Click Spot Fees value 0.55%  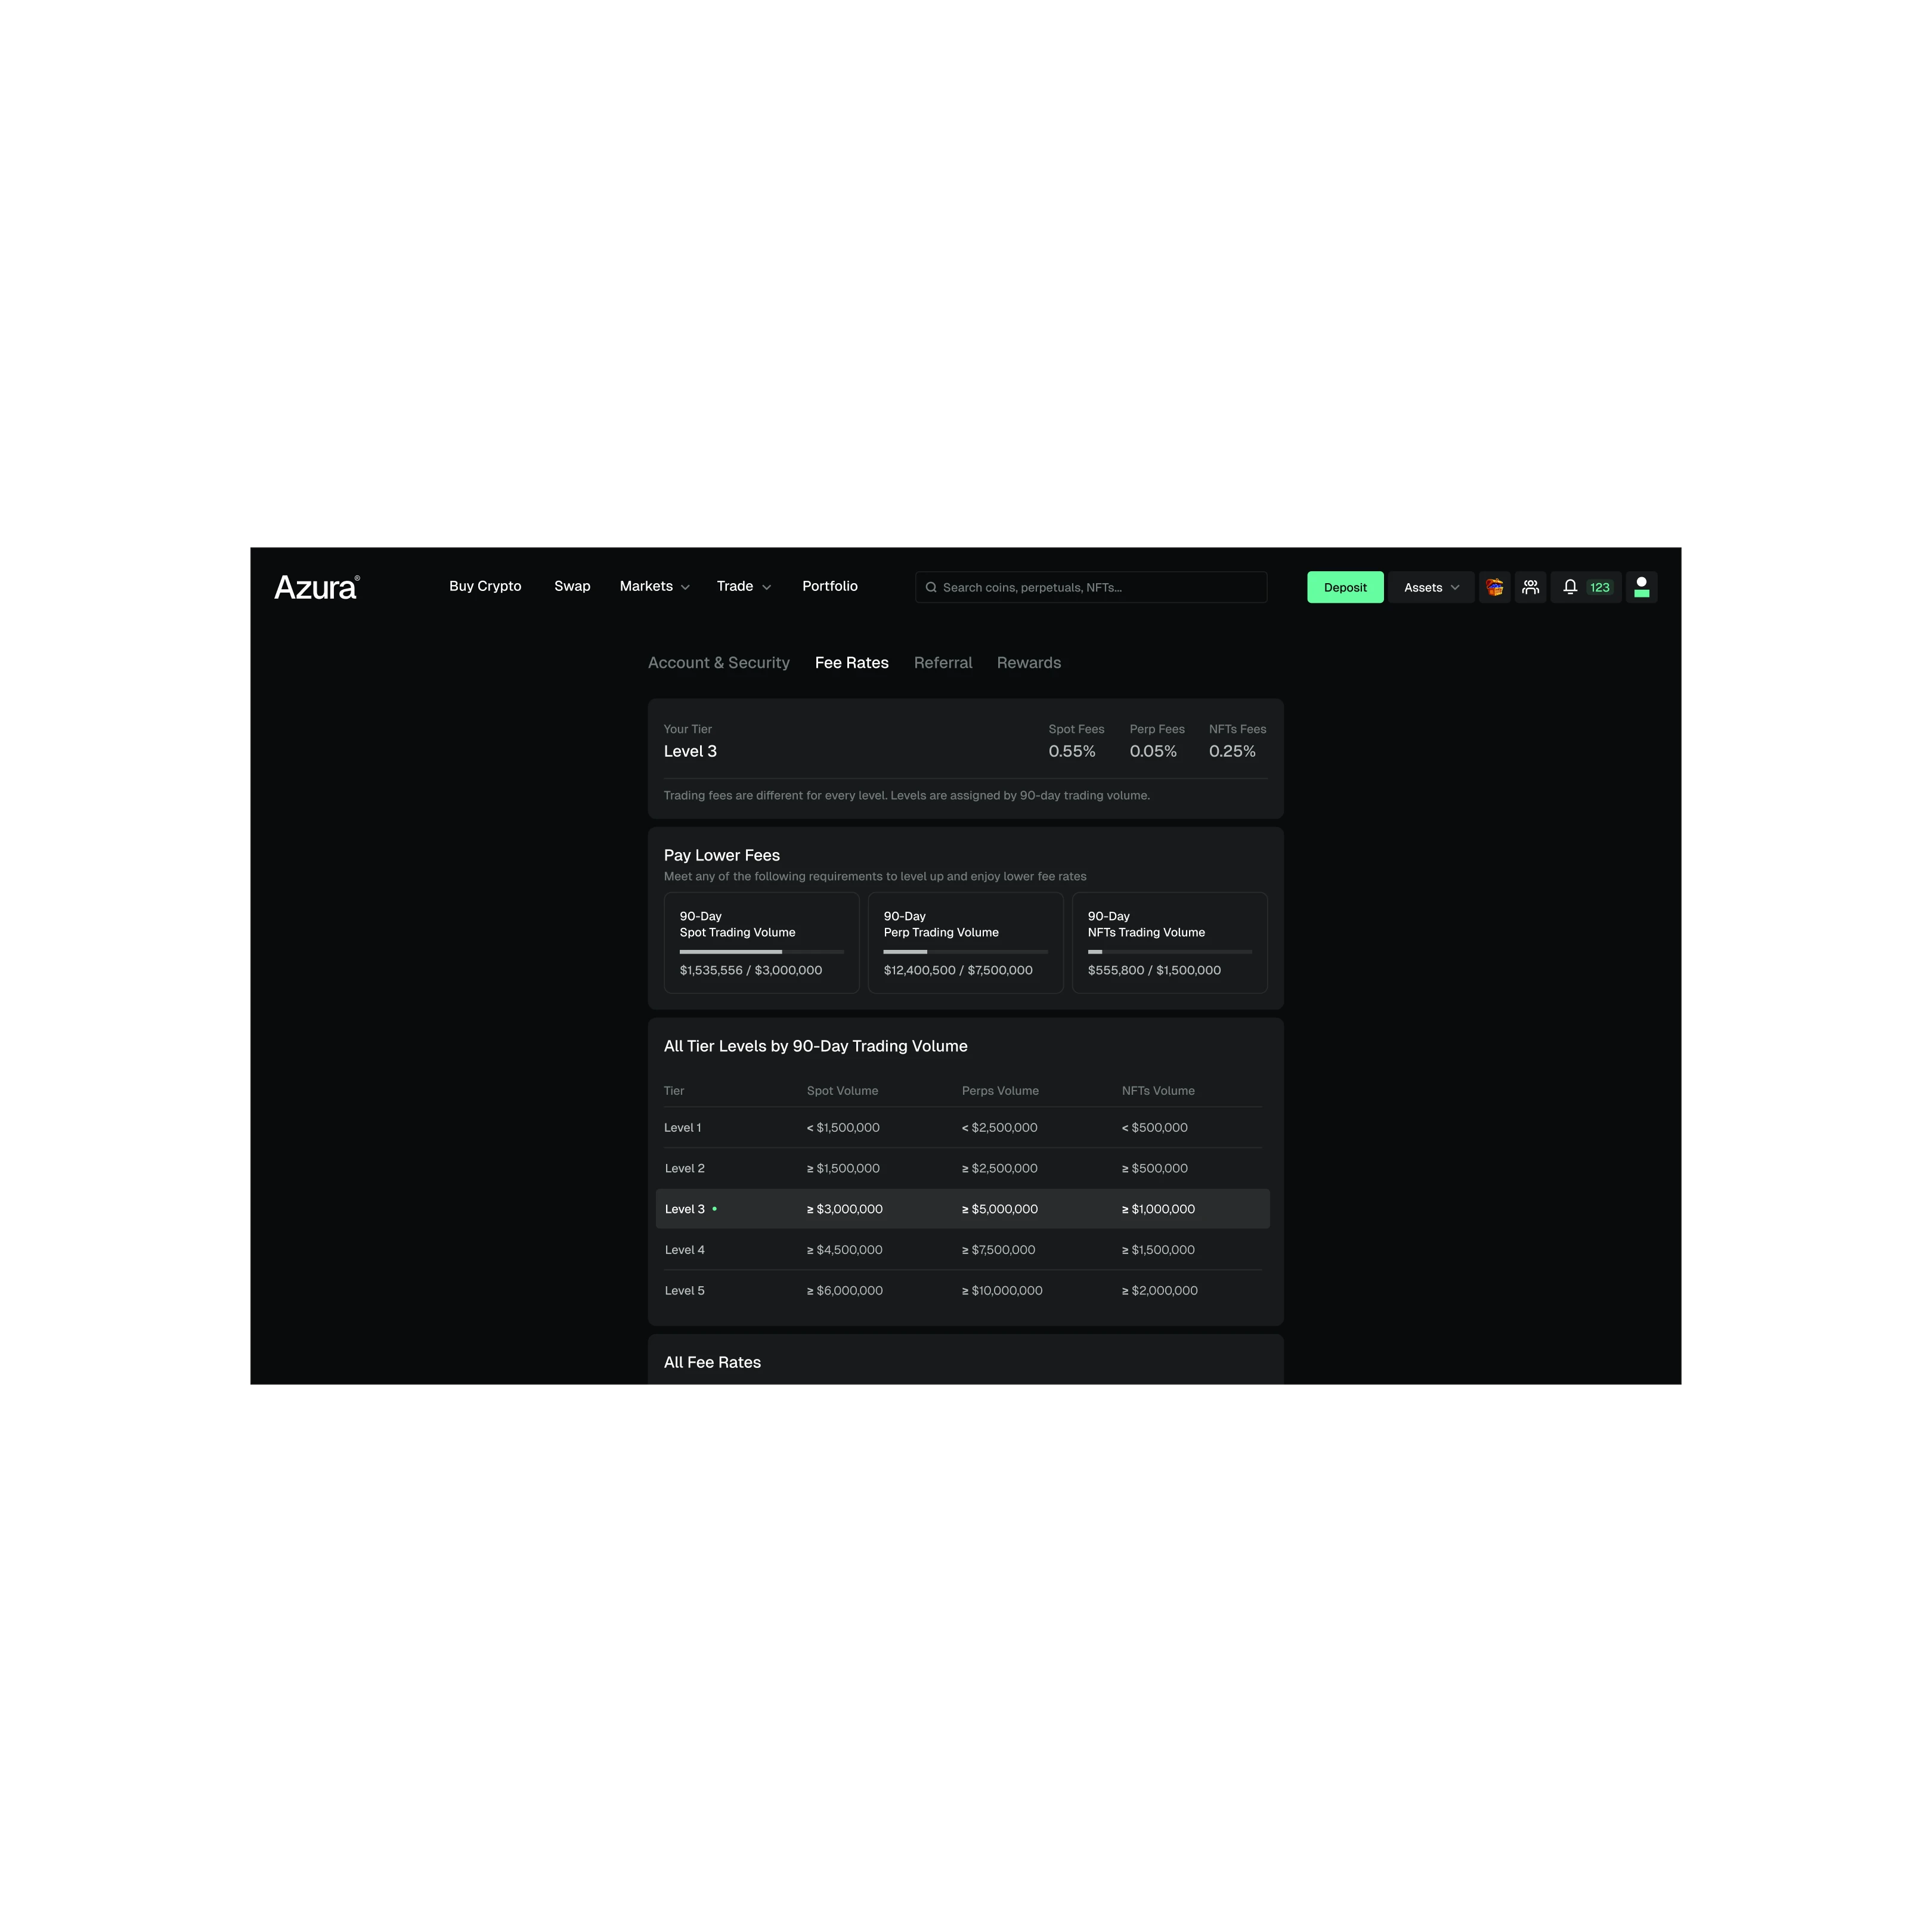point(1072,751)
